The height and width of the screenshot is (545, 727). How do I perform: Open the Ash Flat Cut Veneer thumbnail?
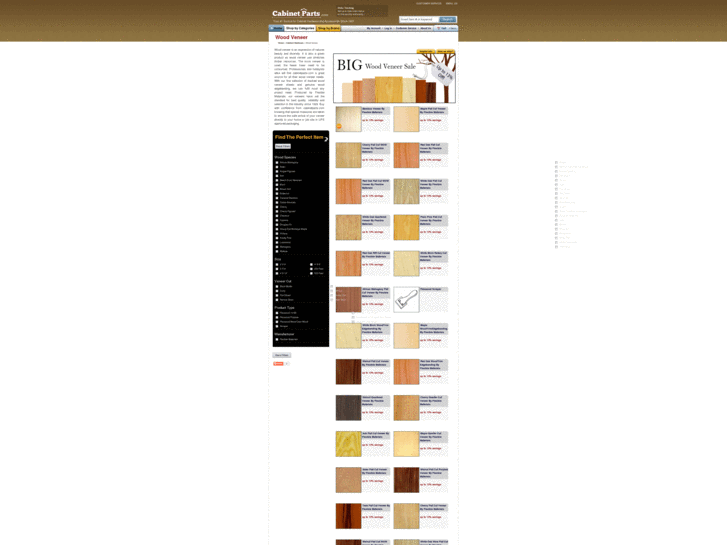348,444
